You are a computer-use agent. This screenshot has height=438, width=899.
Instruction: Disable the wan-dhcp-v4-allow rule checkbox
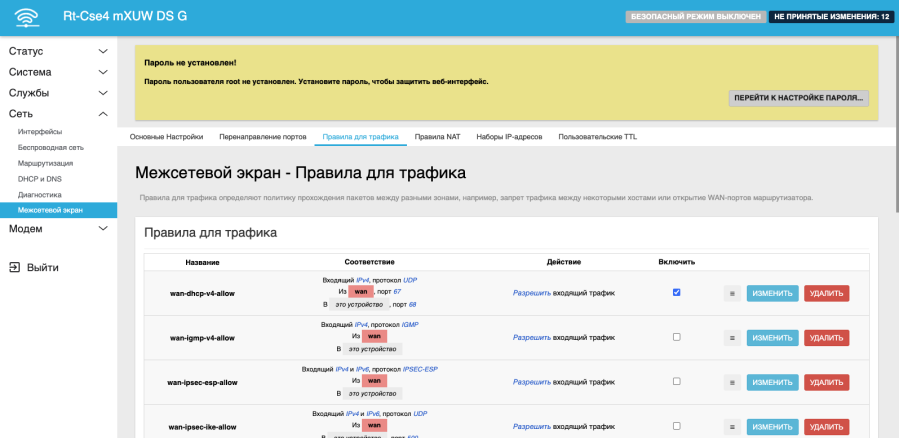point(677,293)
